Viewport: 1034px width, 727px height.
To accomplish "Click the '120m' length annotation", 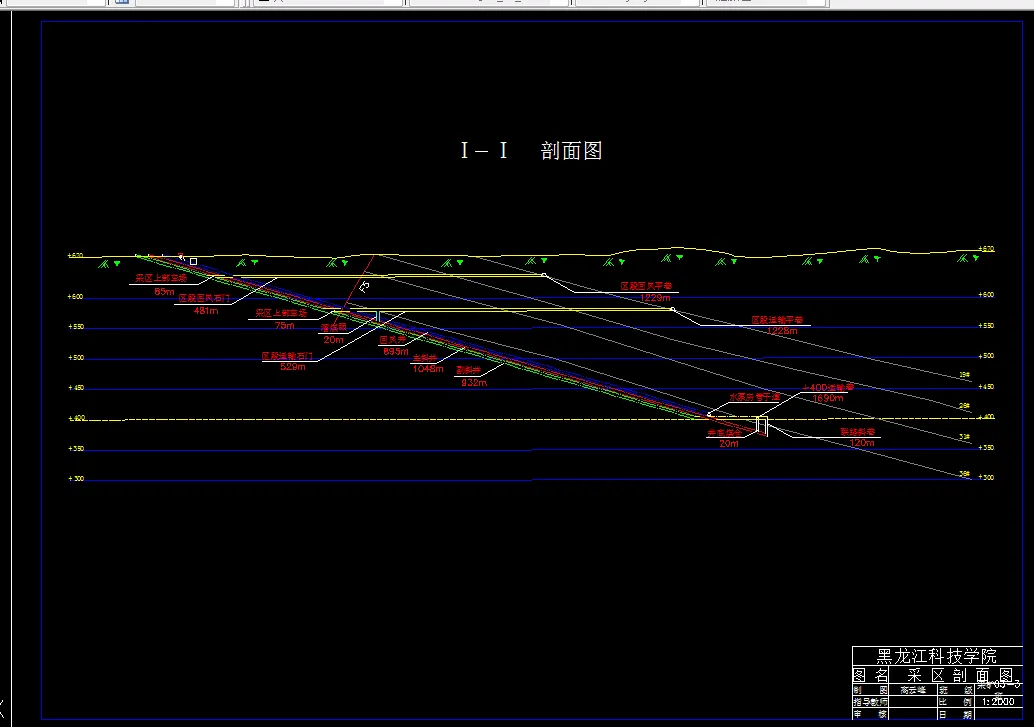I will point(862,443).
